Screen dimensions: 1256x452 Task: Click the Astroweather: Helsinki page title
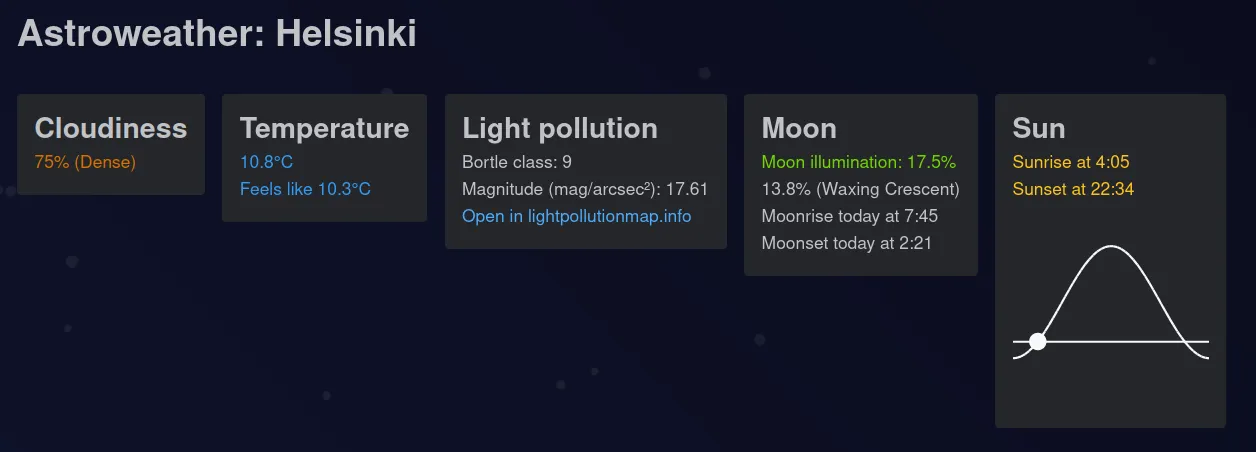pyautogui.click(x=217, y=34)
